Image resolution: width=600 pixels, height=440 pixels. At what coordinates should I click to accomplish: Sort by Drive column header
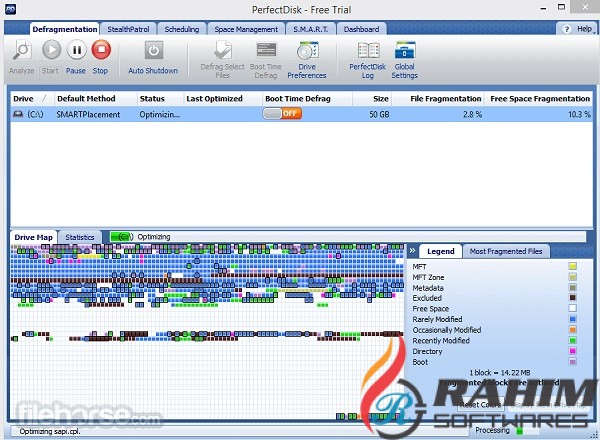[32, 99]
